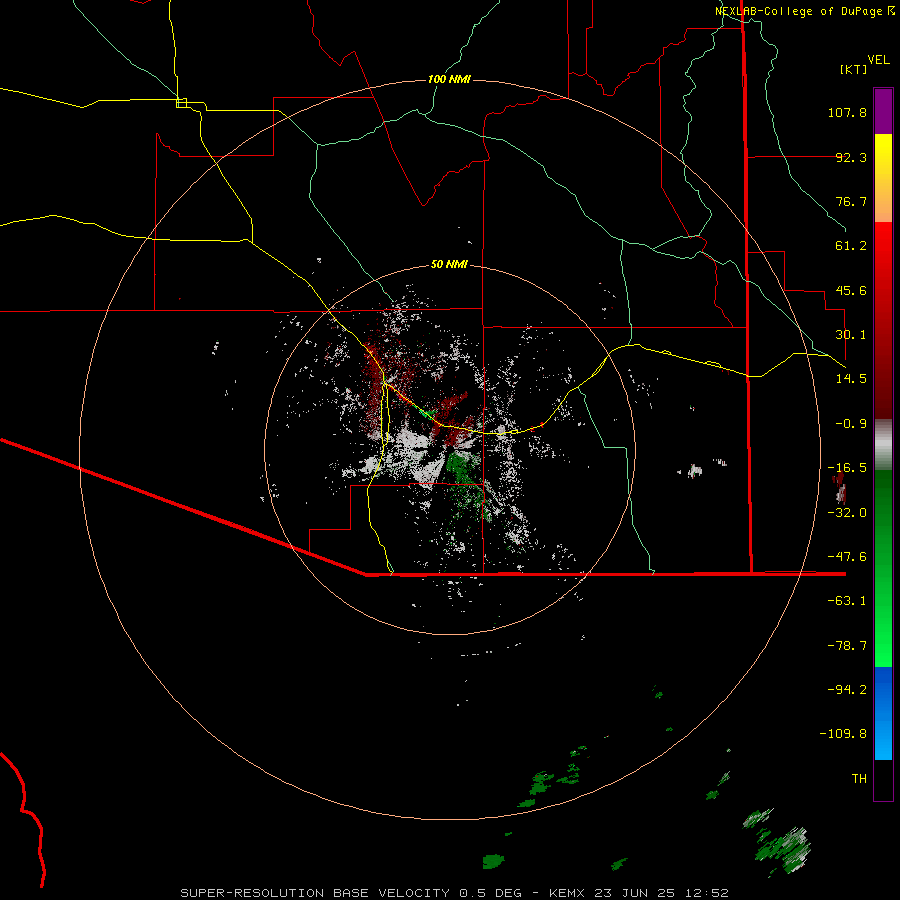Click the small yellow square city marker
900x900 pixels.
point(181,103)
